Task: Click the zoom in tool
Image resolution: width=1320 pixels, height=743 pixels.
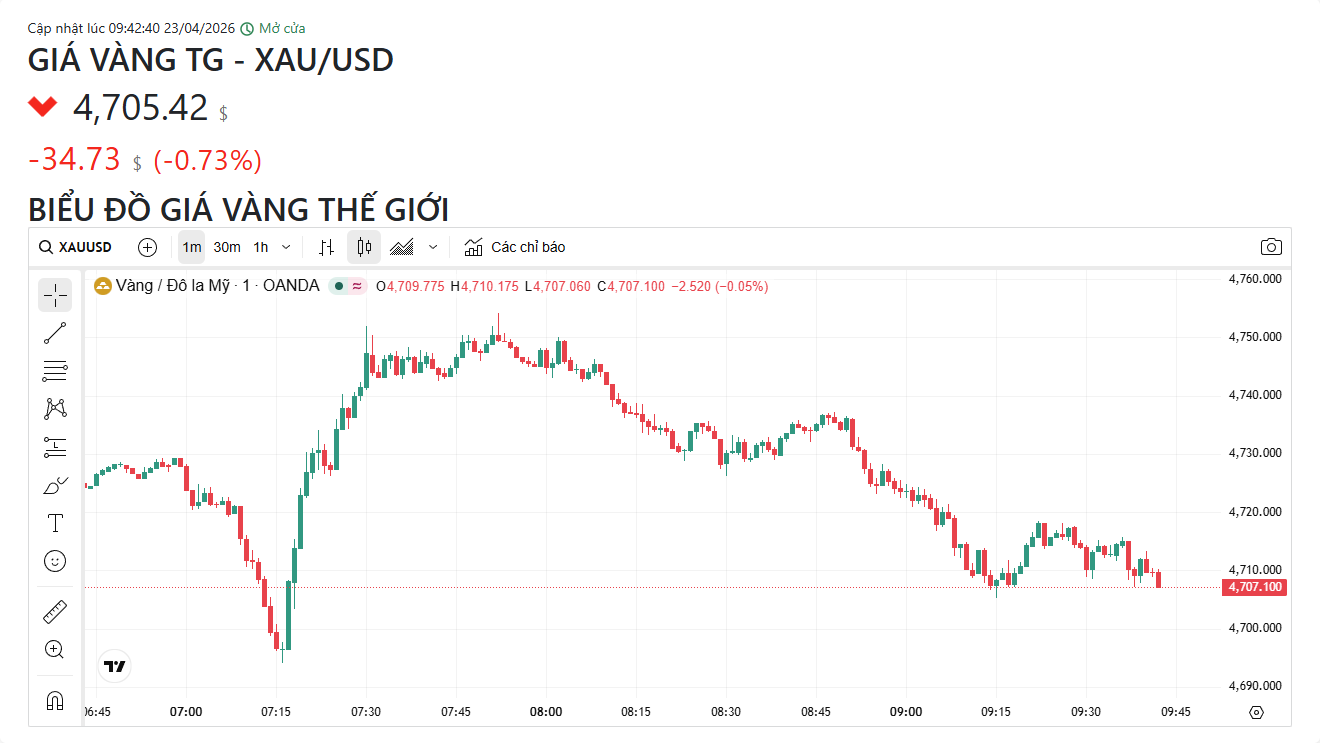Action: tap(55, 649)
